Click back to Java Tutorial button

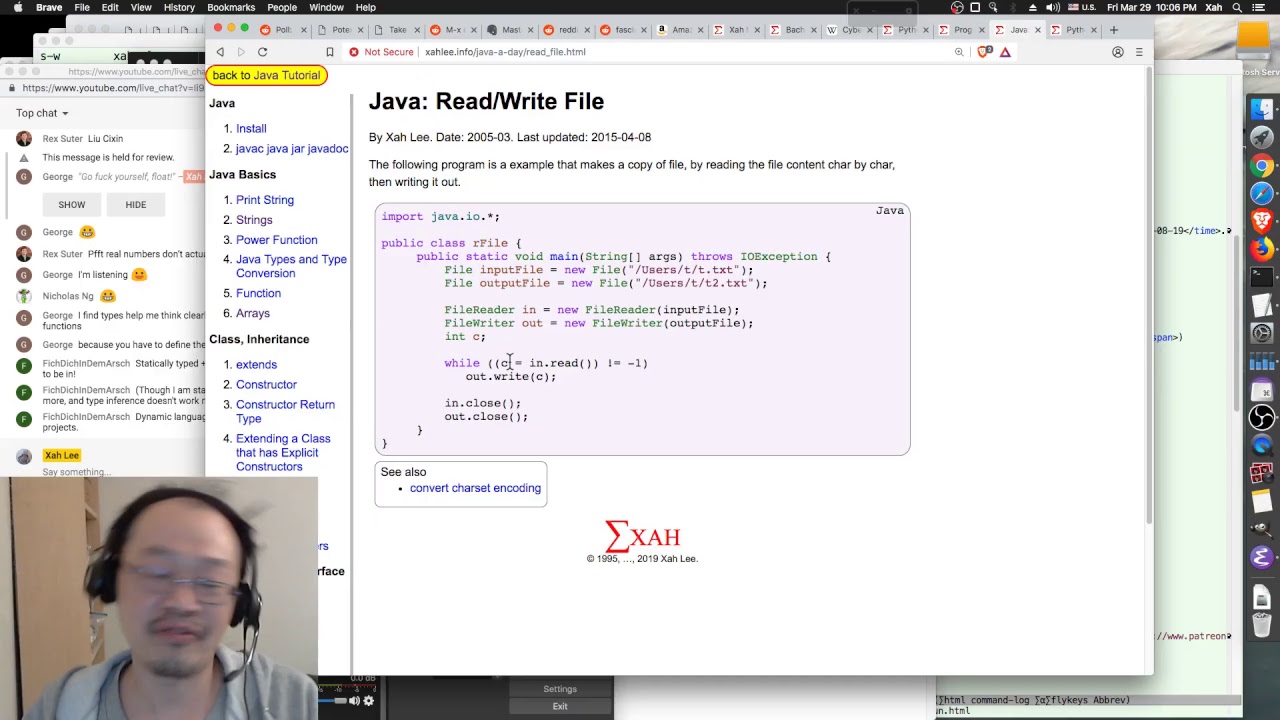tap(266, 75)
